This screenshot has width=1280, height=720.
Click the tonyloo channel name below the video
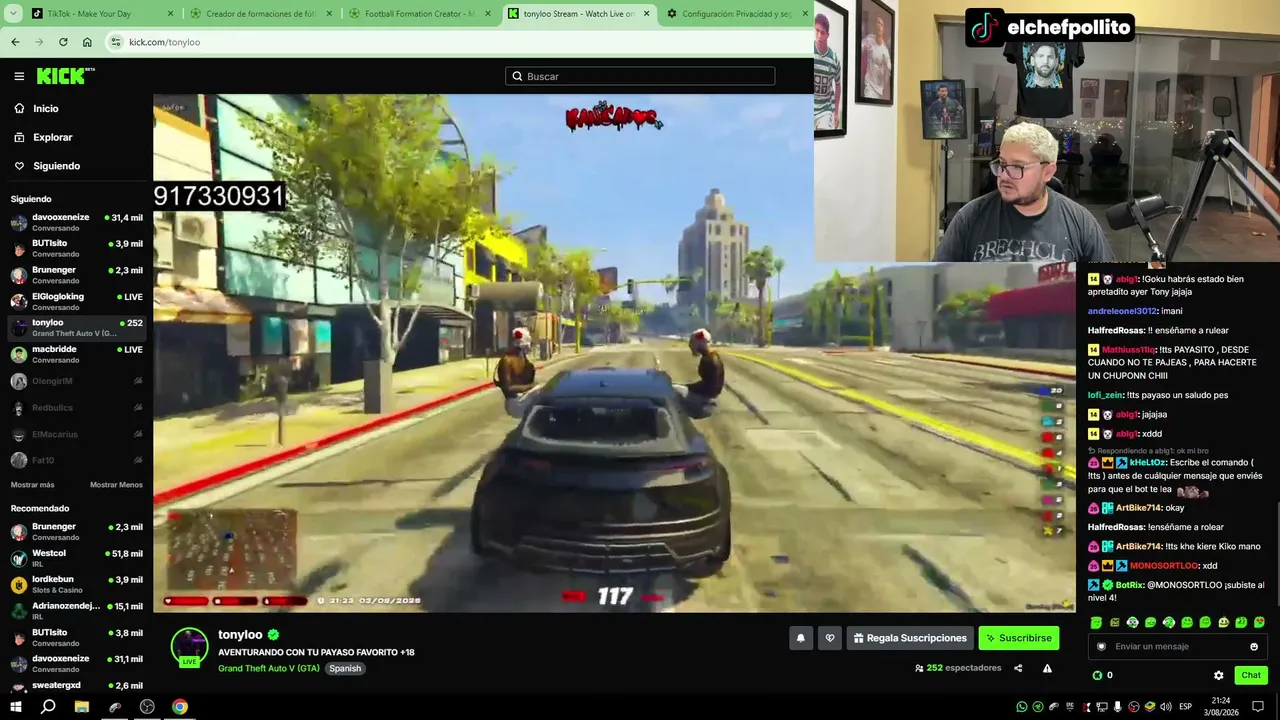click(240, 635)
